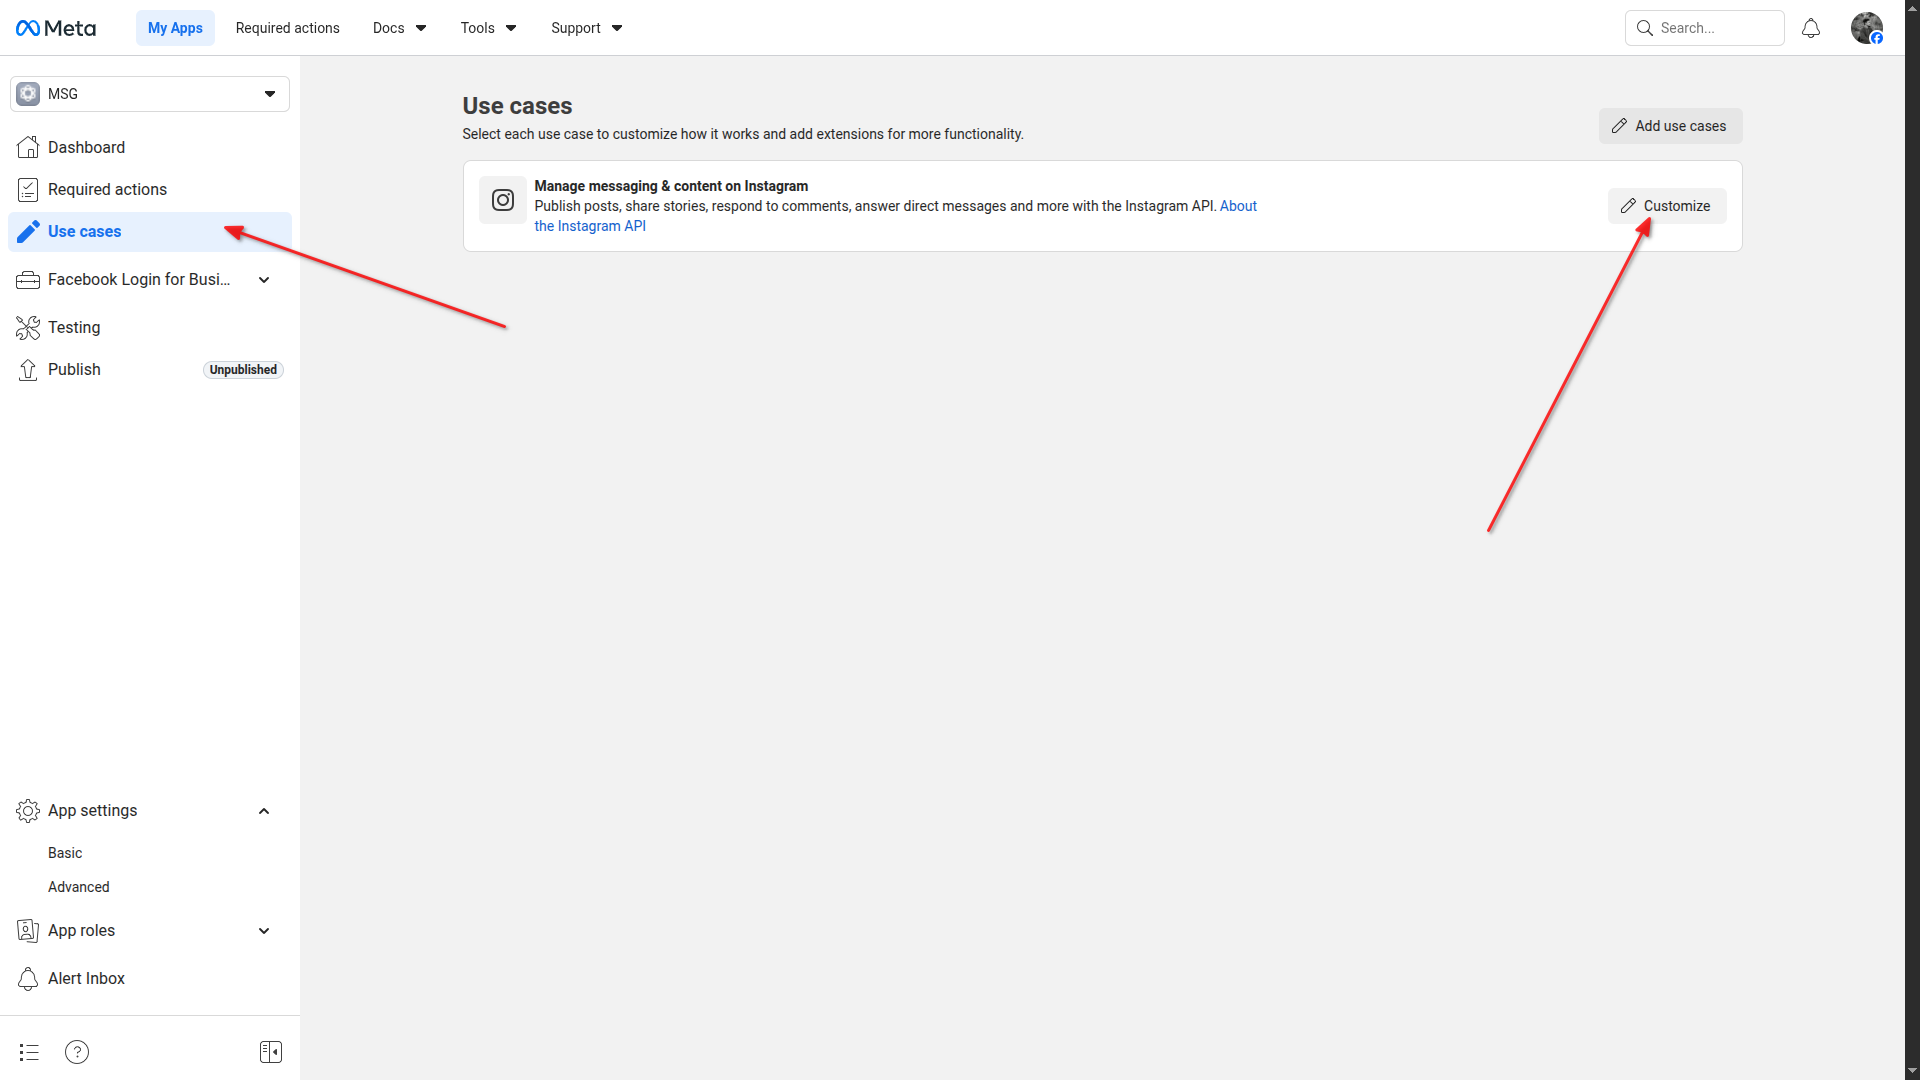Open About the Instagram API link
This screenshot has height=1080, width=1920.
[x=1238, y=206]
